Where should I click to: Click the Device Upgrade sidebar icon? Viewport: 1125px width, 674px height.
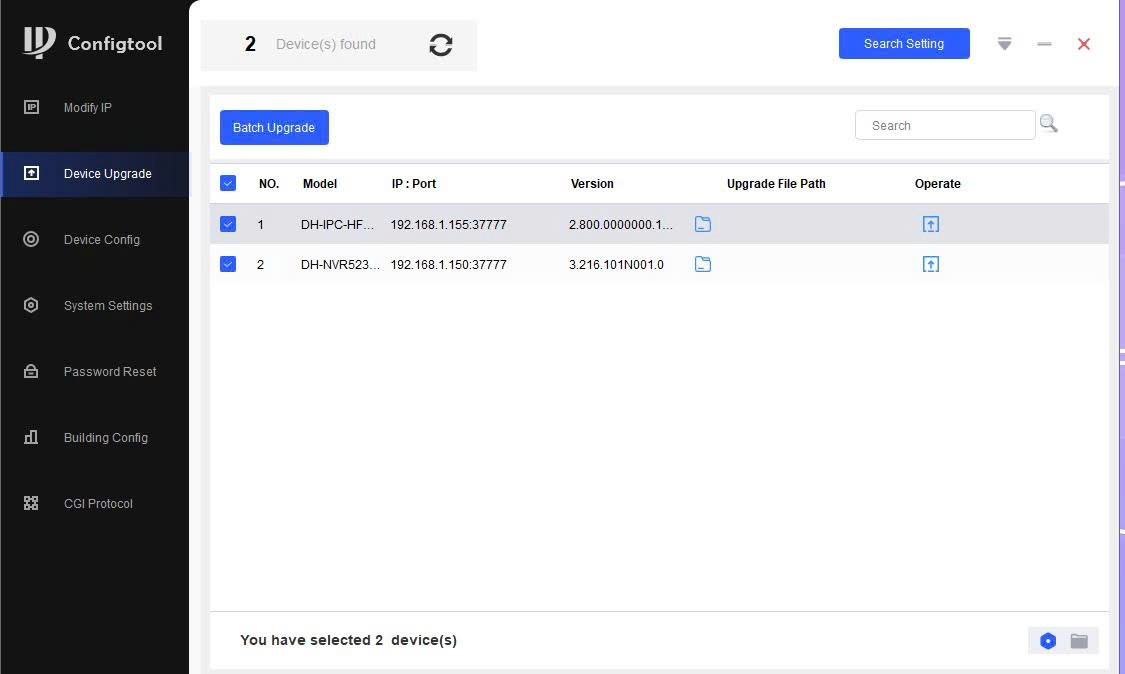click(31, 173)
